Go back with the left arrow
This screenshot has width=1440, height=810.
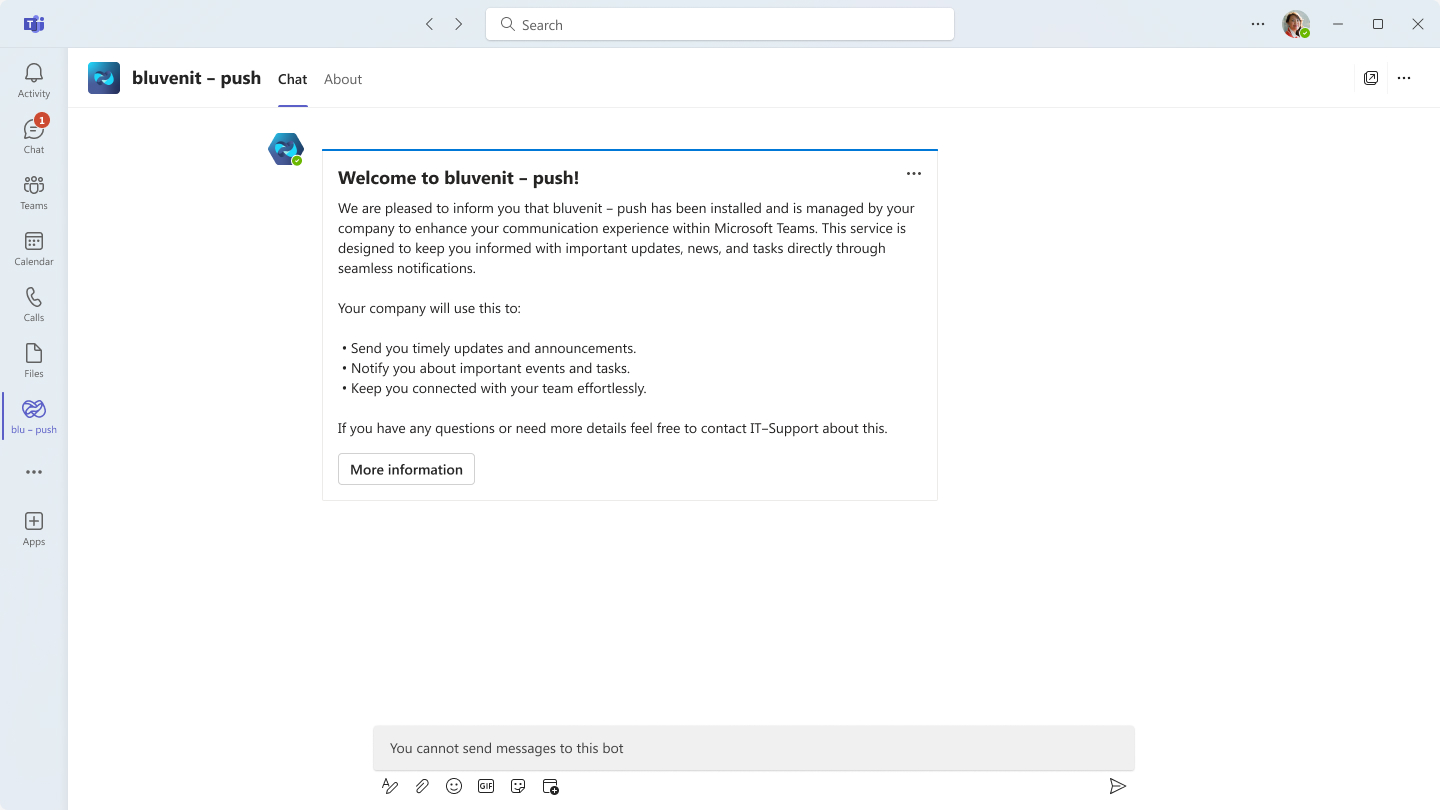[x=429, y=24]
